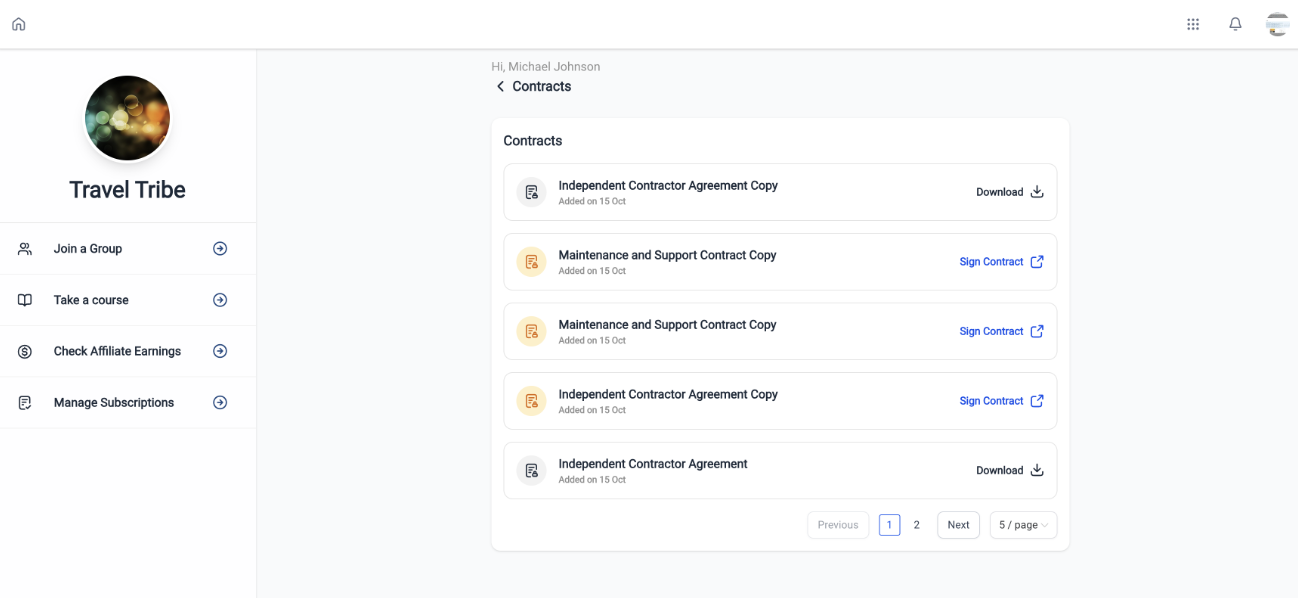The image size is (1298, 598).
Task: Click the home icon in top bar
Action: tap(18, 24)
